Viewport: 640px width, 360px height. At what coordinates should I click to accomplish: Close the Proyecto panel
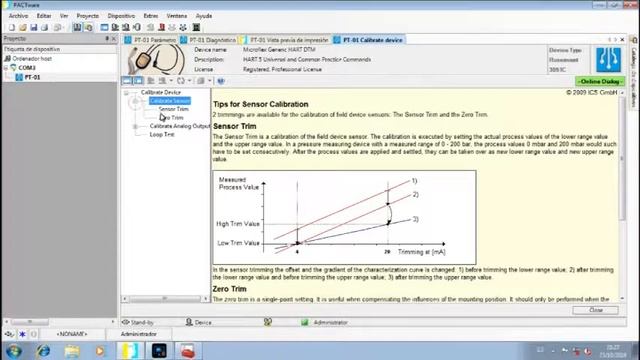click(114, 38)
